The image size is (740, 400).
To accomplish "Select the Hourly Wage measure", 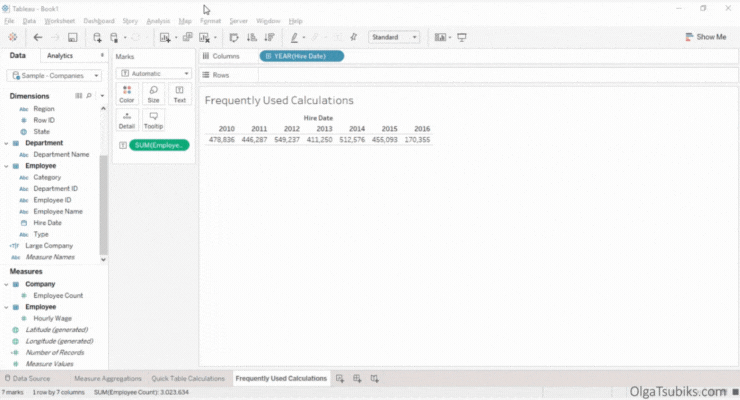I will click(52, 318).
